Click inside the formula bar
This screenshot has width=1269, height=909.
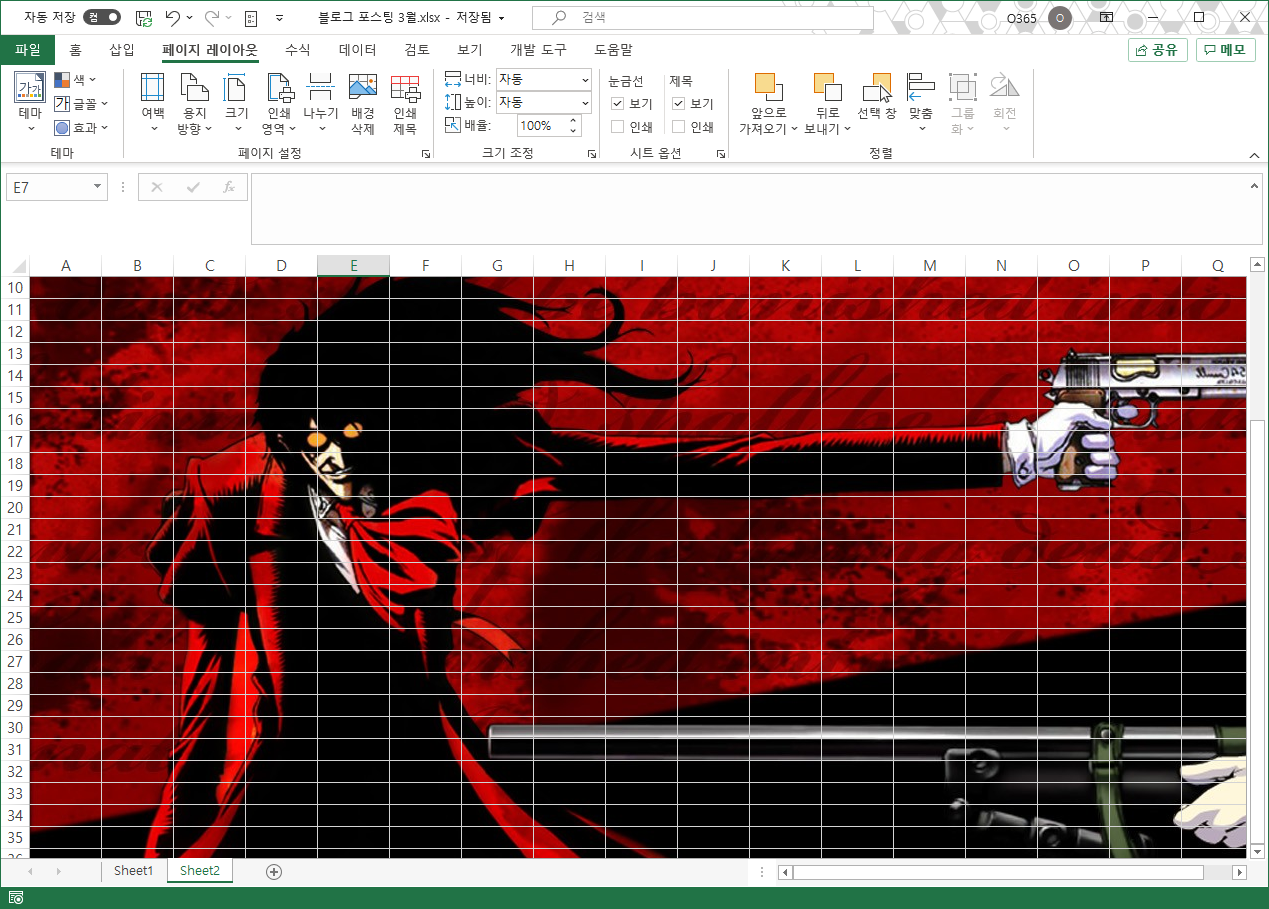(747, 208)
